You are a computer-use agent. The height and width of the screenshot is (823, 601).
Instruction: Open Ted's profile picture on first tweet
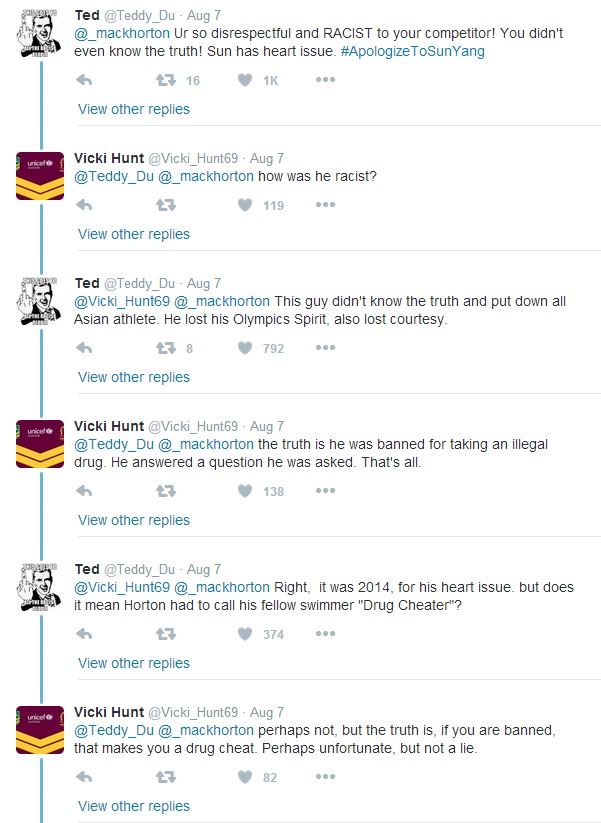tap(40, 34)
